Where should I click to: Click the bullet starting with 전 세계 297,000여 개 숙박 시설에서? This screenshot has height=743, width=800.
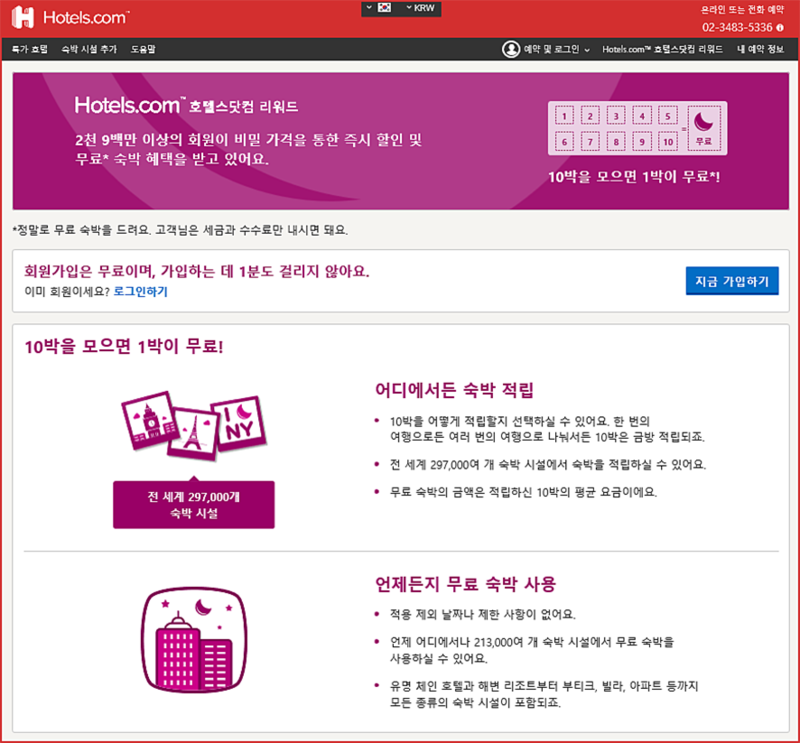[547, 464]
